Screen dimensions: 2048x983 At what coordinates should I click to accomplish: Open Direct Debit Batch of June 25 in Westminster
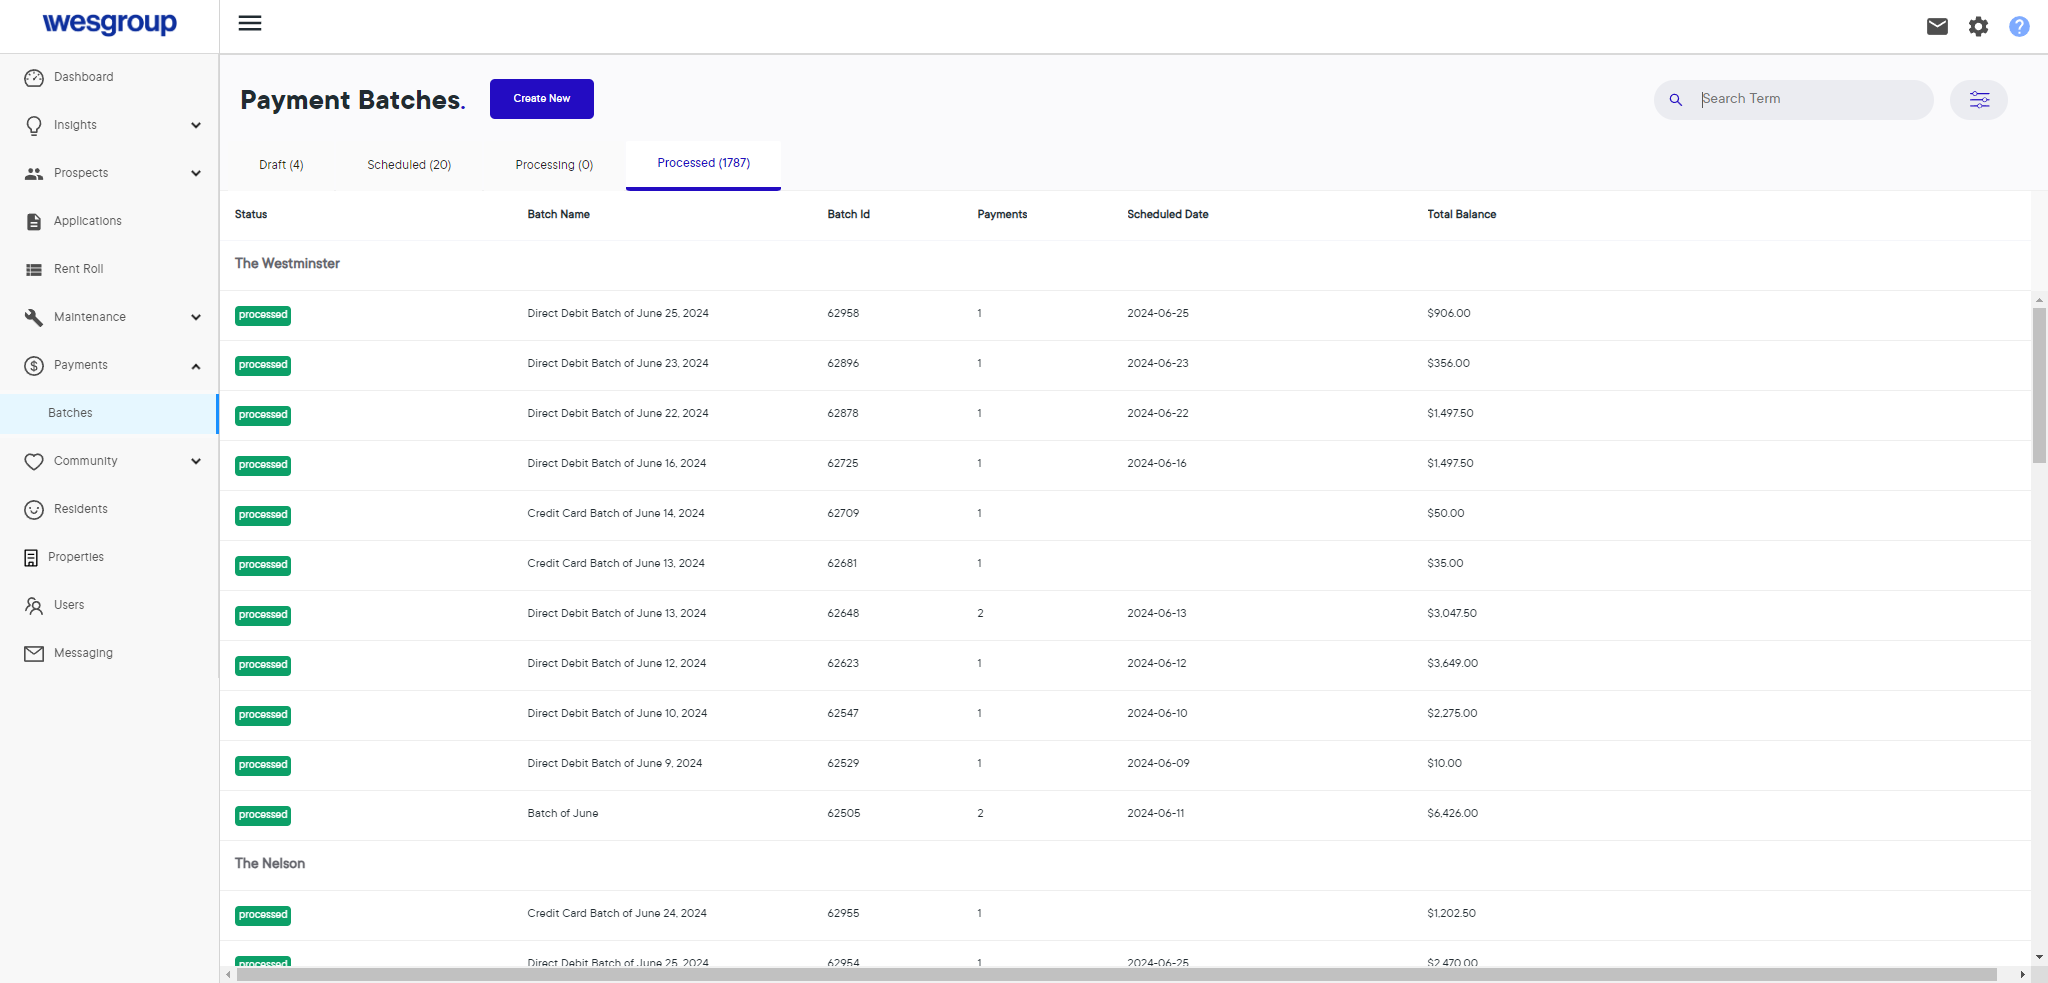pos(618,313)
